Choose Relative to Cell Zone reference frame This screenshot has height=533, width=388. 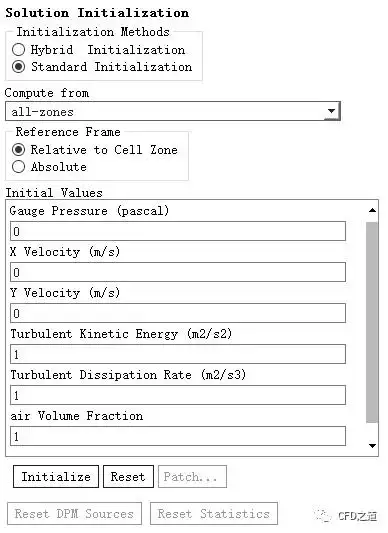point(18,150)
